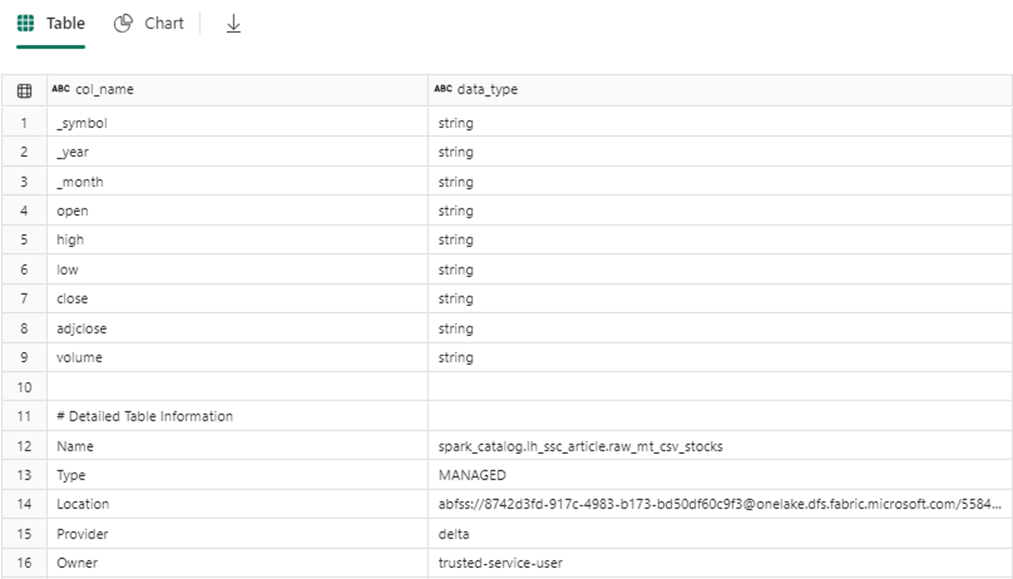
Task: Click the download arrow icon
Action: (233, 24)
